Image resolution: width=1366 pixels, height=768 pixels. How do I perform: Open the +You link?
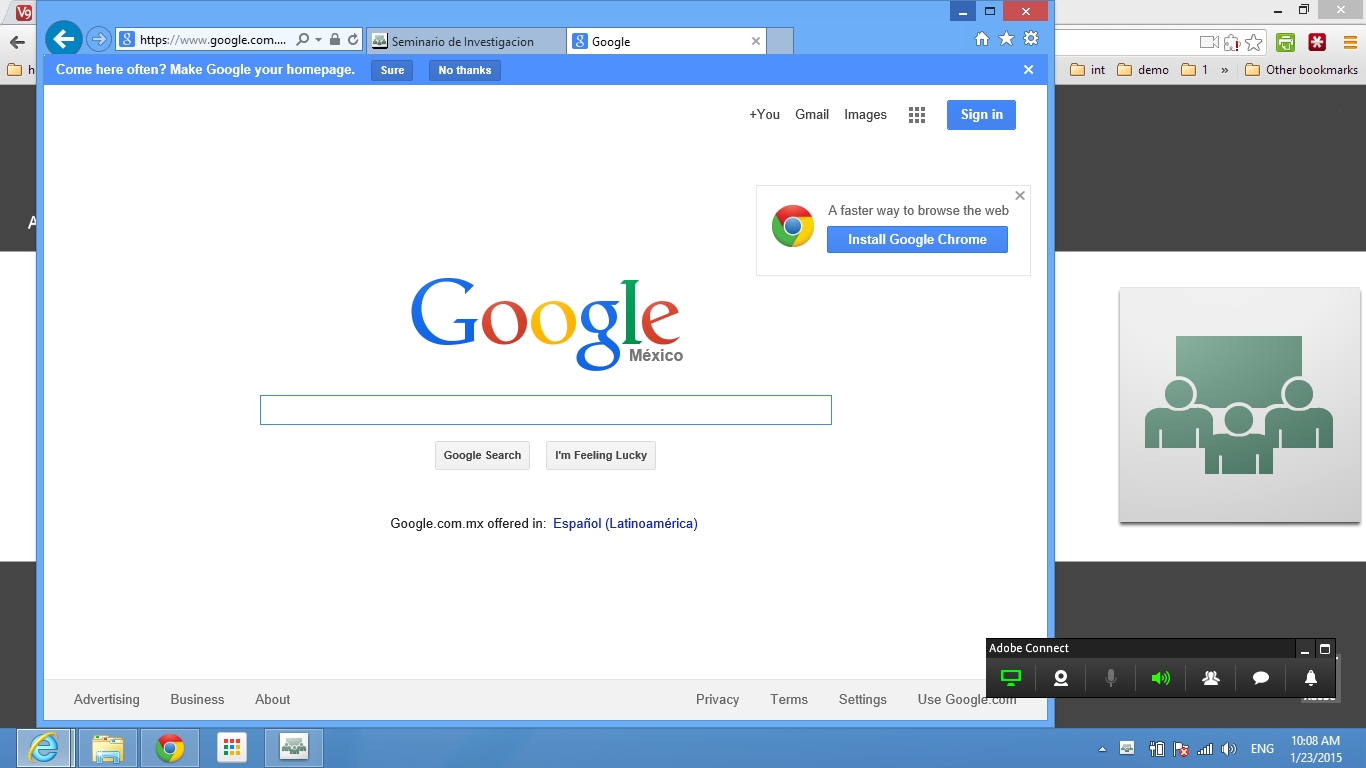point(764,115)
